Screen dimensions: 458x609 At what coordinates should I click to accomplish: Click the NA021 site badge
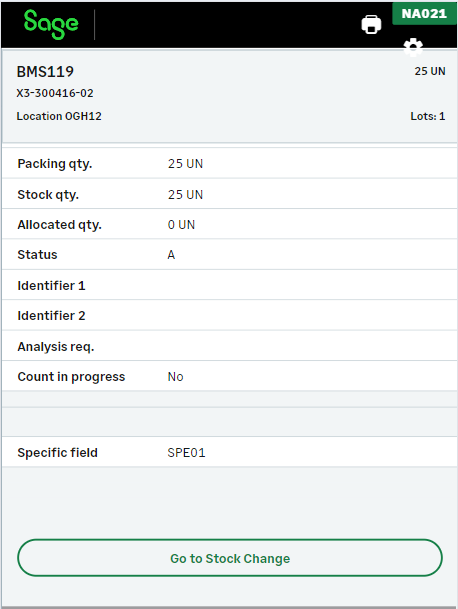424,14
